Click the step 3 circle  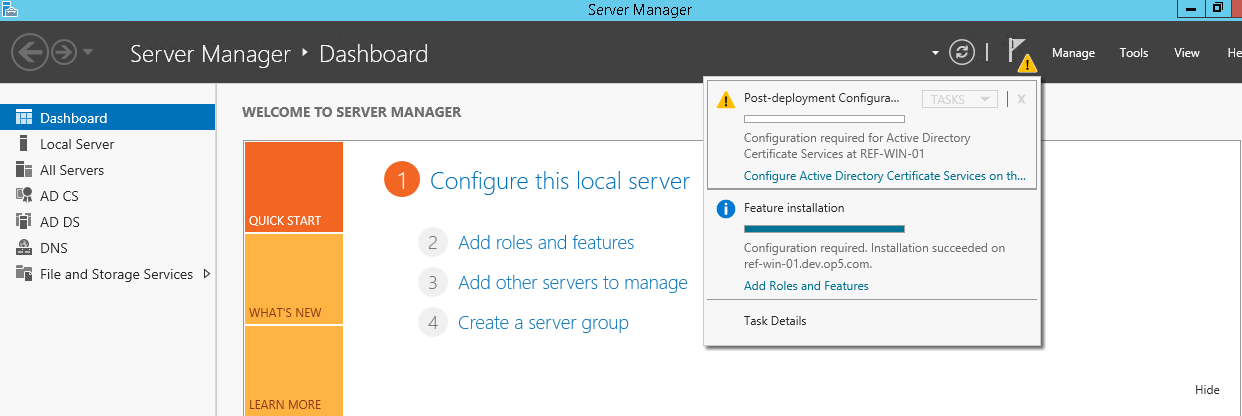click(432, 283)
